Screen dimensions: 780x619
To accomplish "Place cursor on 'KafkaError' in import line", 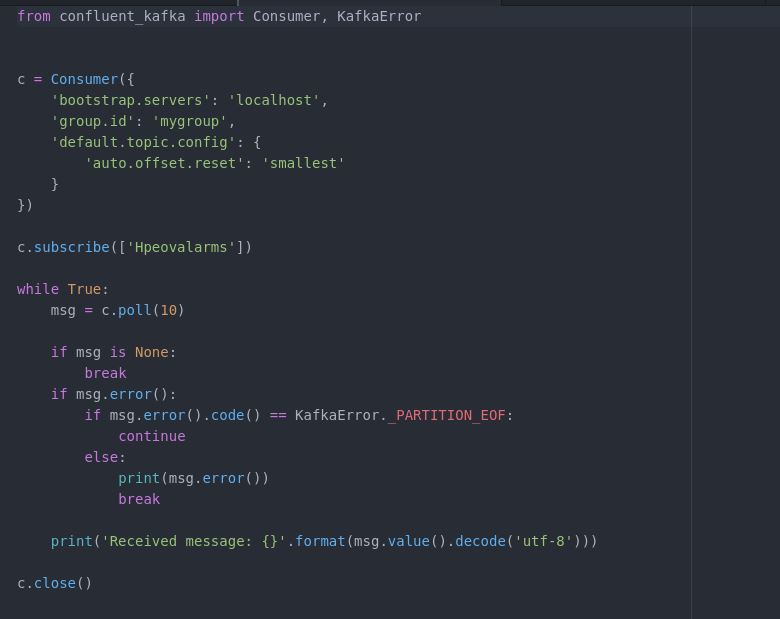I will (x=379, y=16).
